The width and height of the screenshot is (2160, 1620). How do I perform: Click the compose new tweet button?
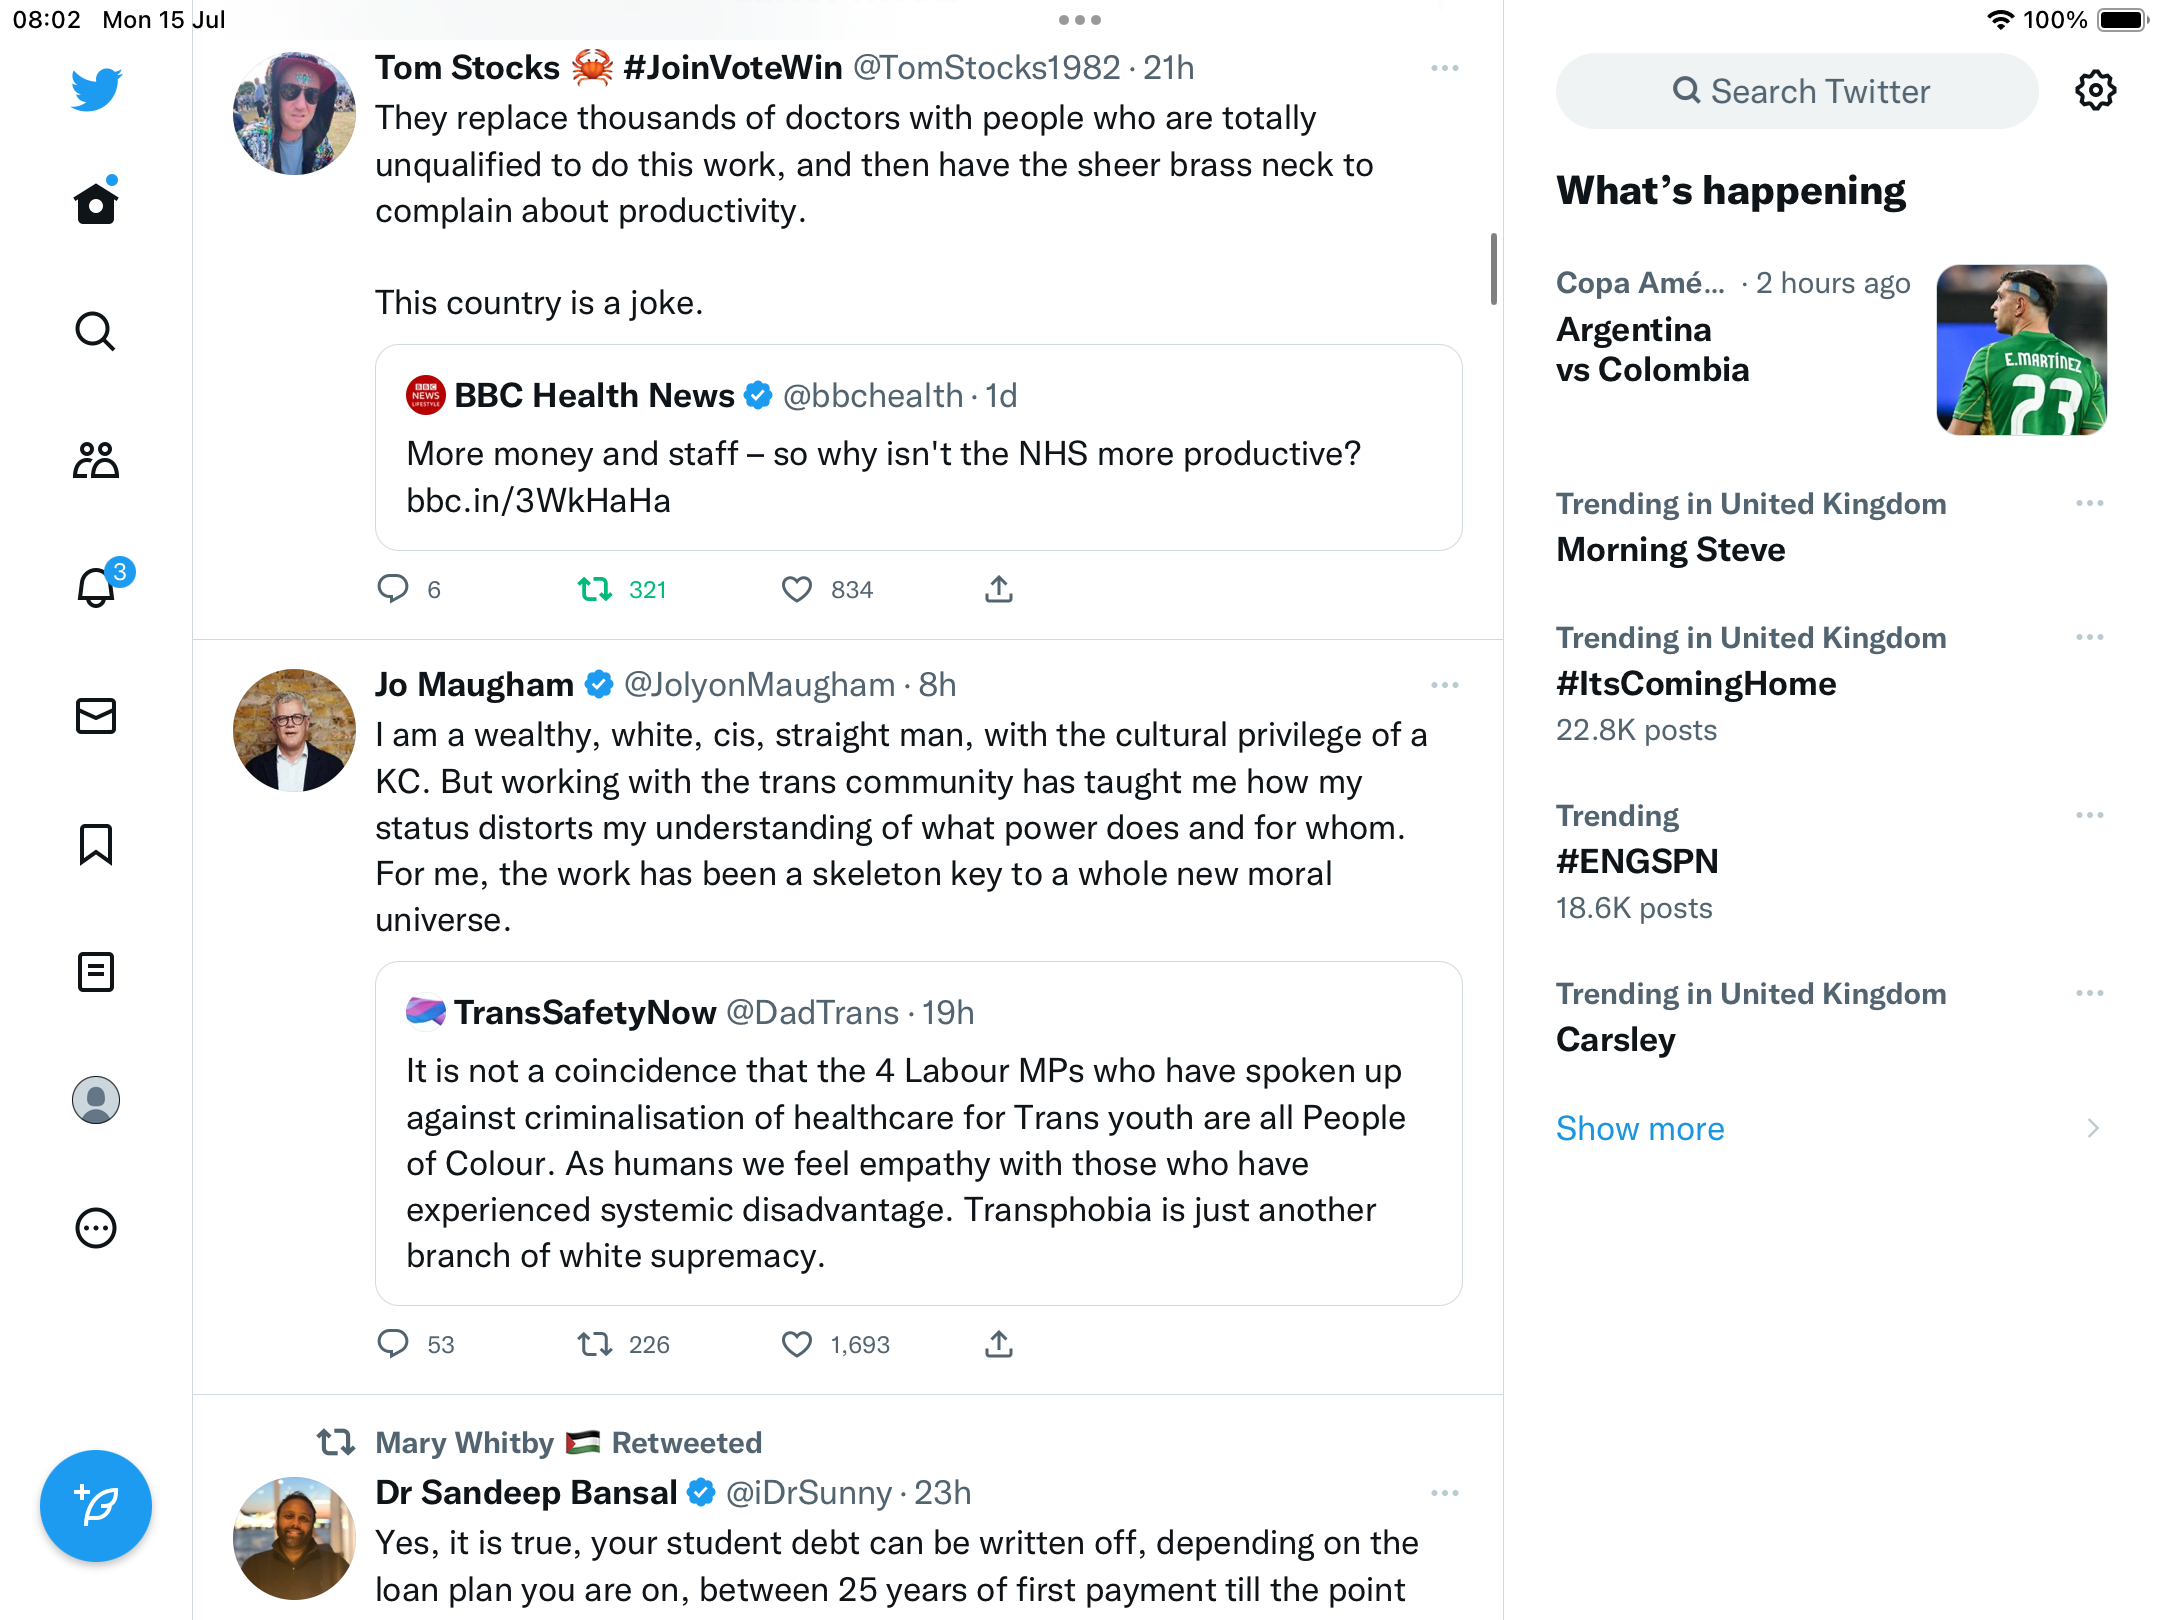click(96, 1506)
